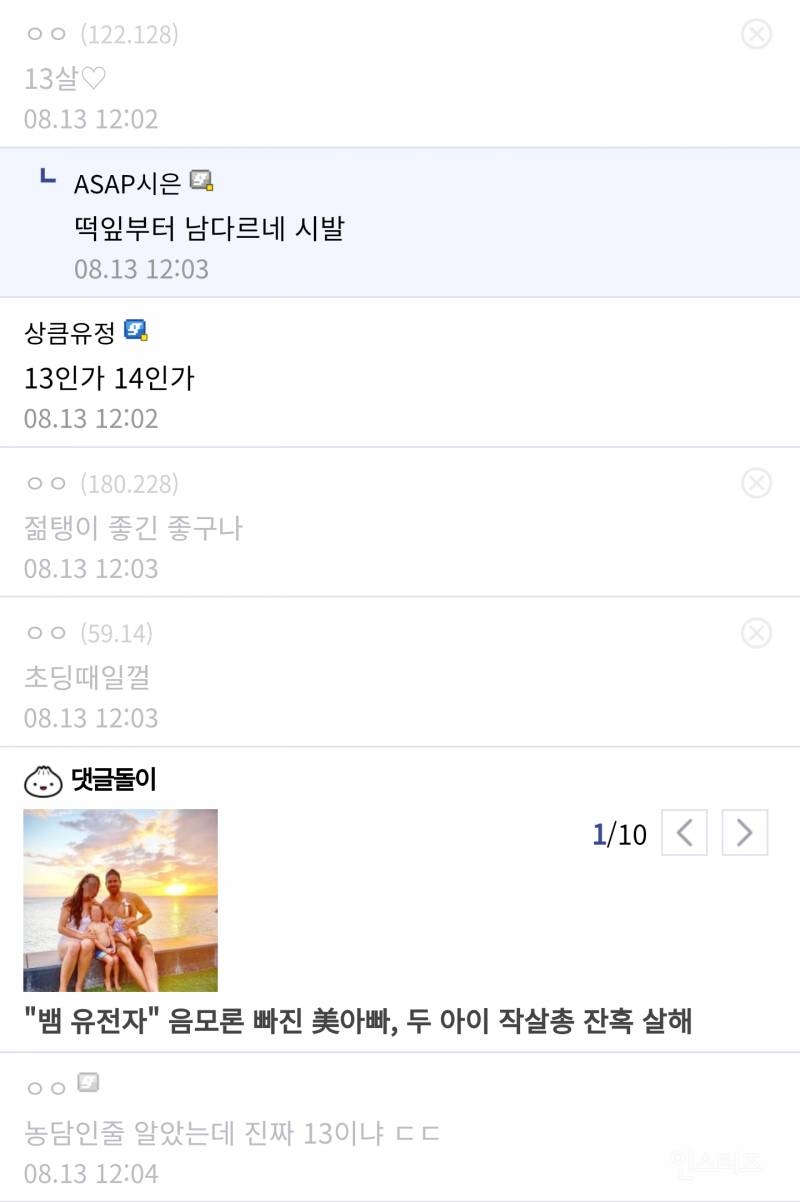The height and width of the screenshot is (1202, 800).
Task: Click the reply arrow icon before ASAP시은
Action: click(46, 178)
